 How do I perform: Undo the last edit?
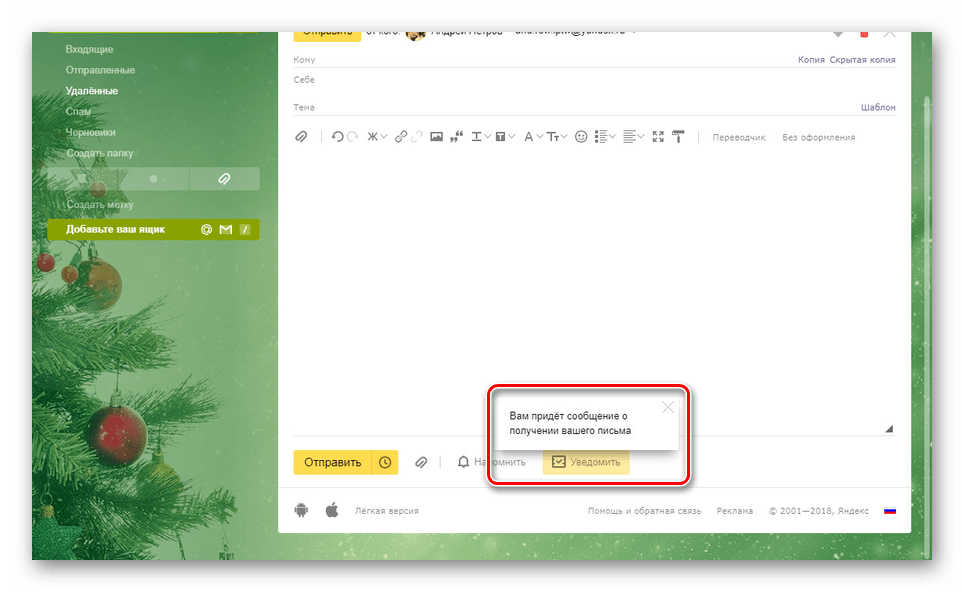tap(338, 136)
